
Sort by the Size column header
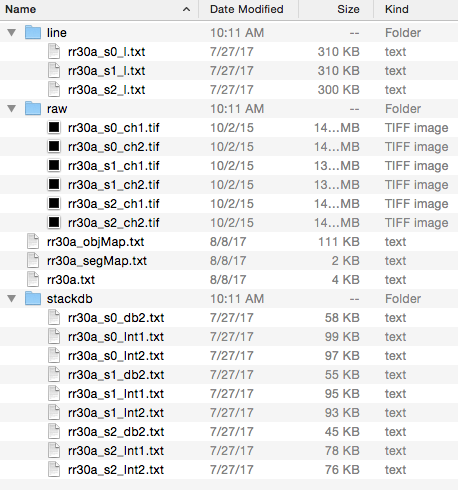click(x=348, y=9)
